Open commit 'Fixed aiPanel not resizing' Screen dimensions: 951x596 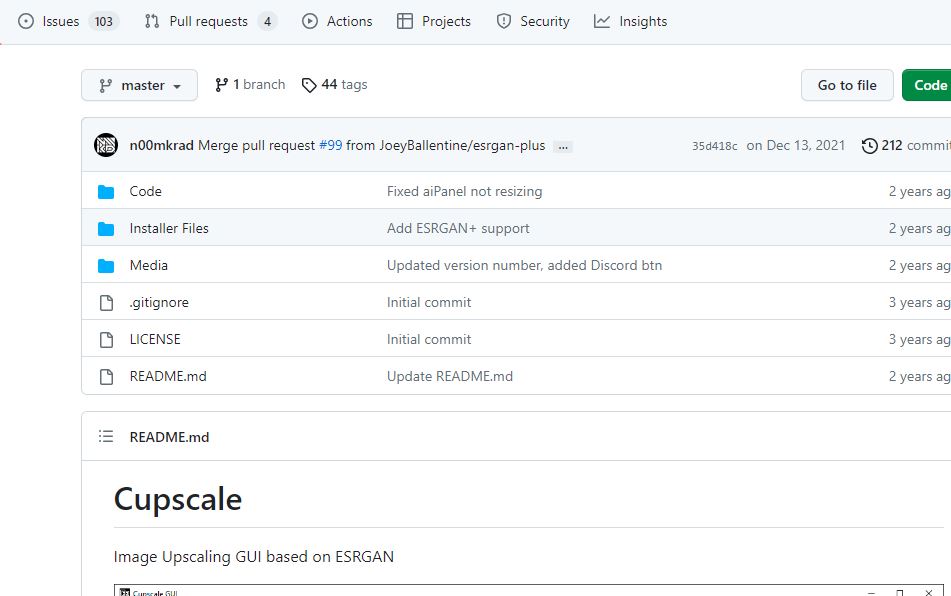coord(465,191)
